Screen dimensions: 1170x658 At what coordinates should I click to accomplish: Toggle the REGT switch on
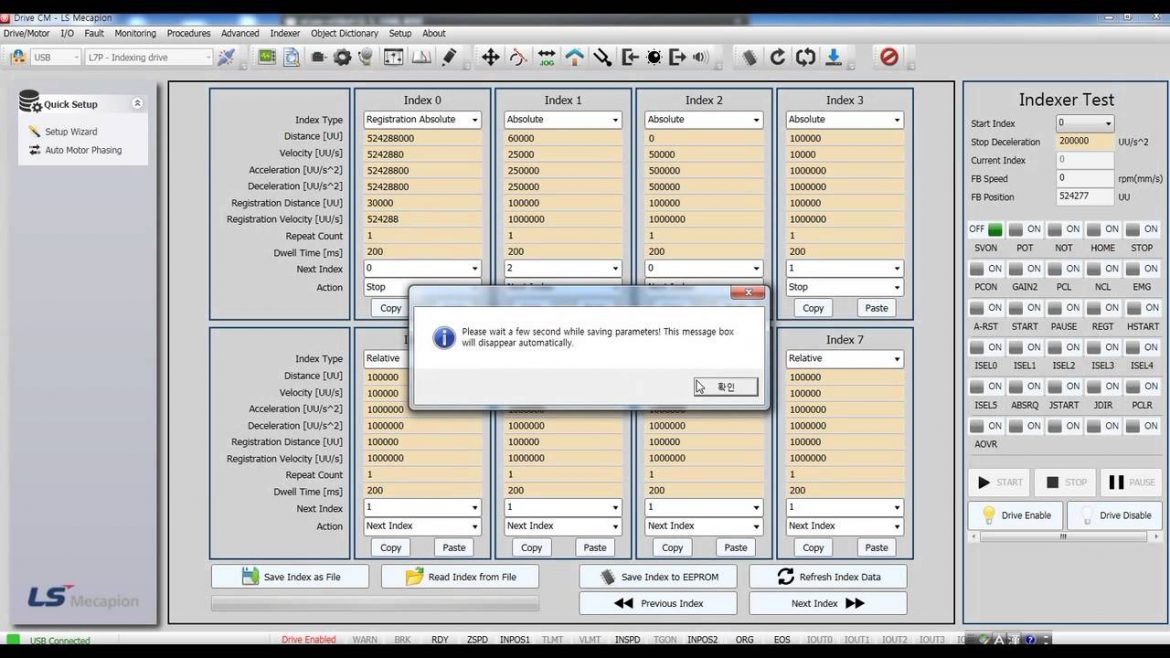1103,307
